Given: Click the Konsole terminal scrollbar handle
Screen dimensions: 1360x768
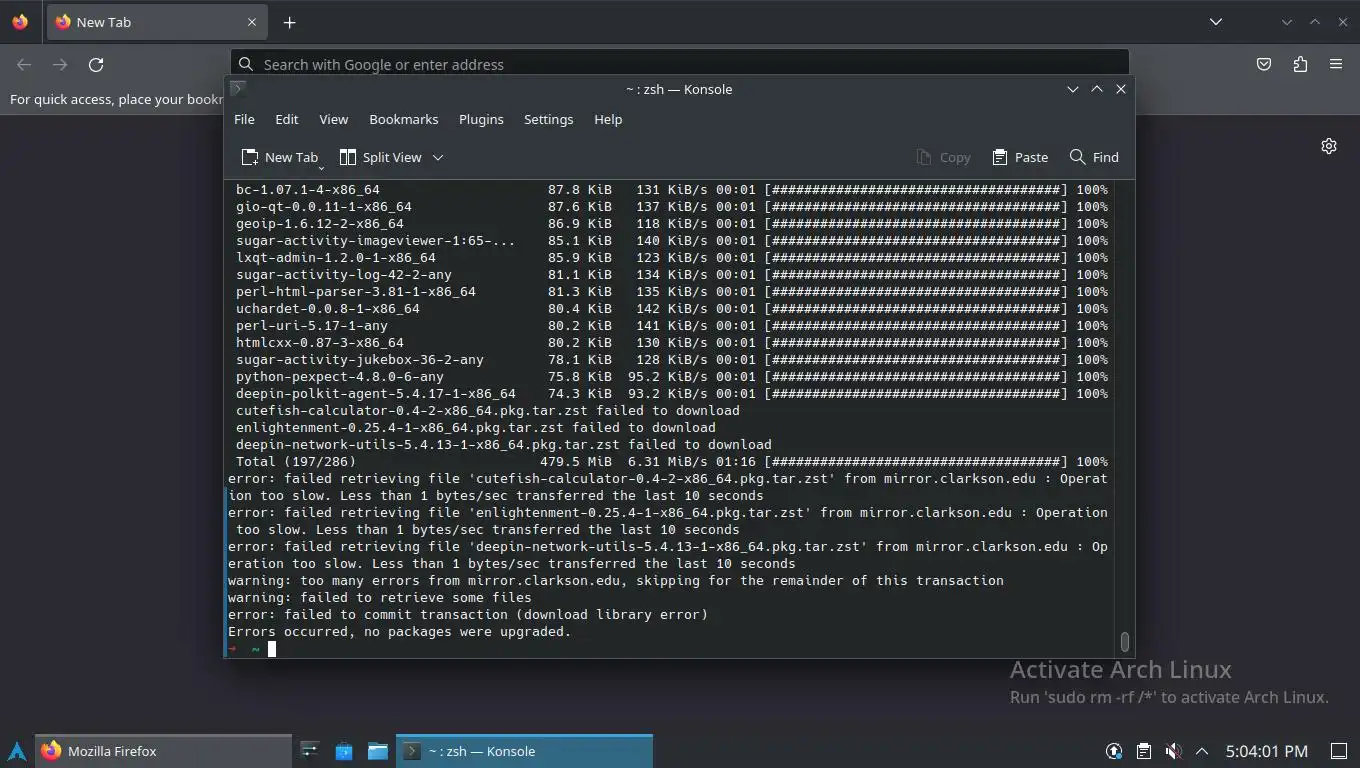Looking at the screenshot, I should tap(1125, 641).
